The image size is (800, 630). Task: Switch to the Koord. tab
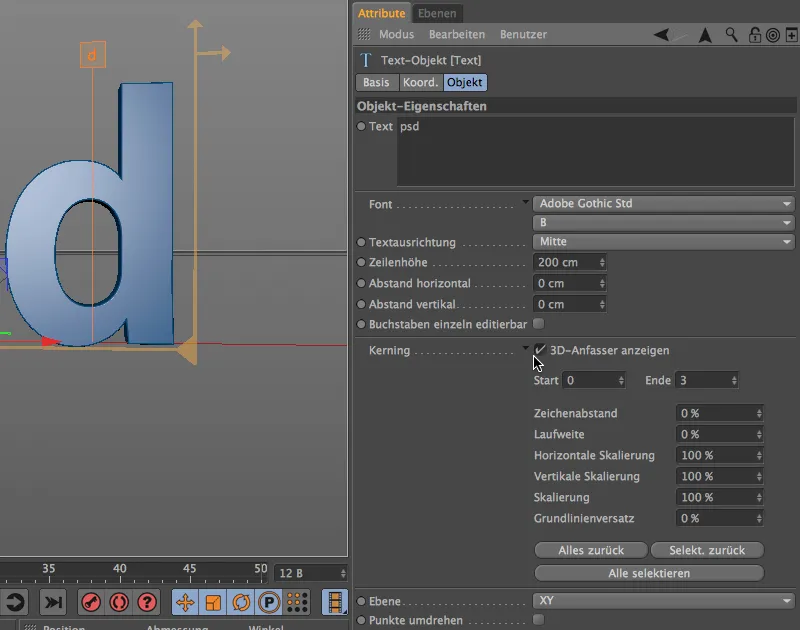click(x=420, y=82)
